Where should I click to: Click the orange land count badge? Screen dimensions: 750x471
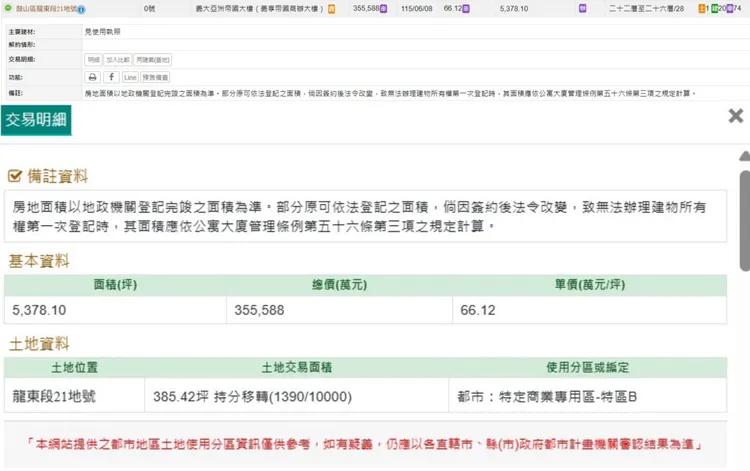point(701,9)
